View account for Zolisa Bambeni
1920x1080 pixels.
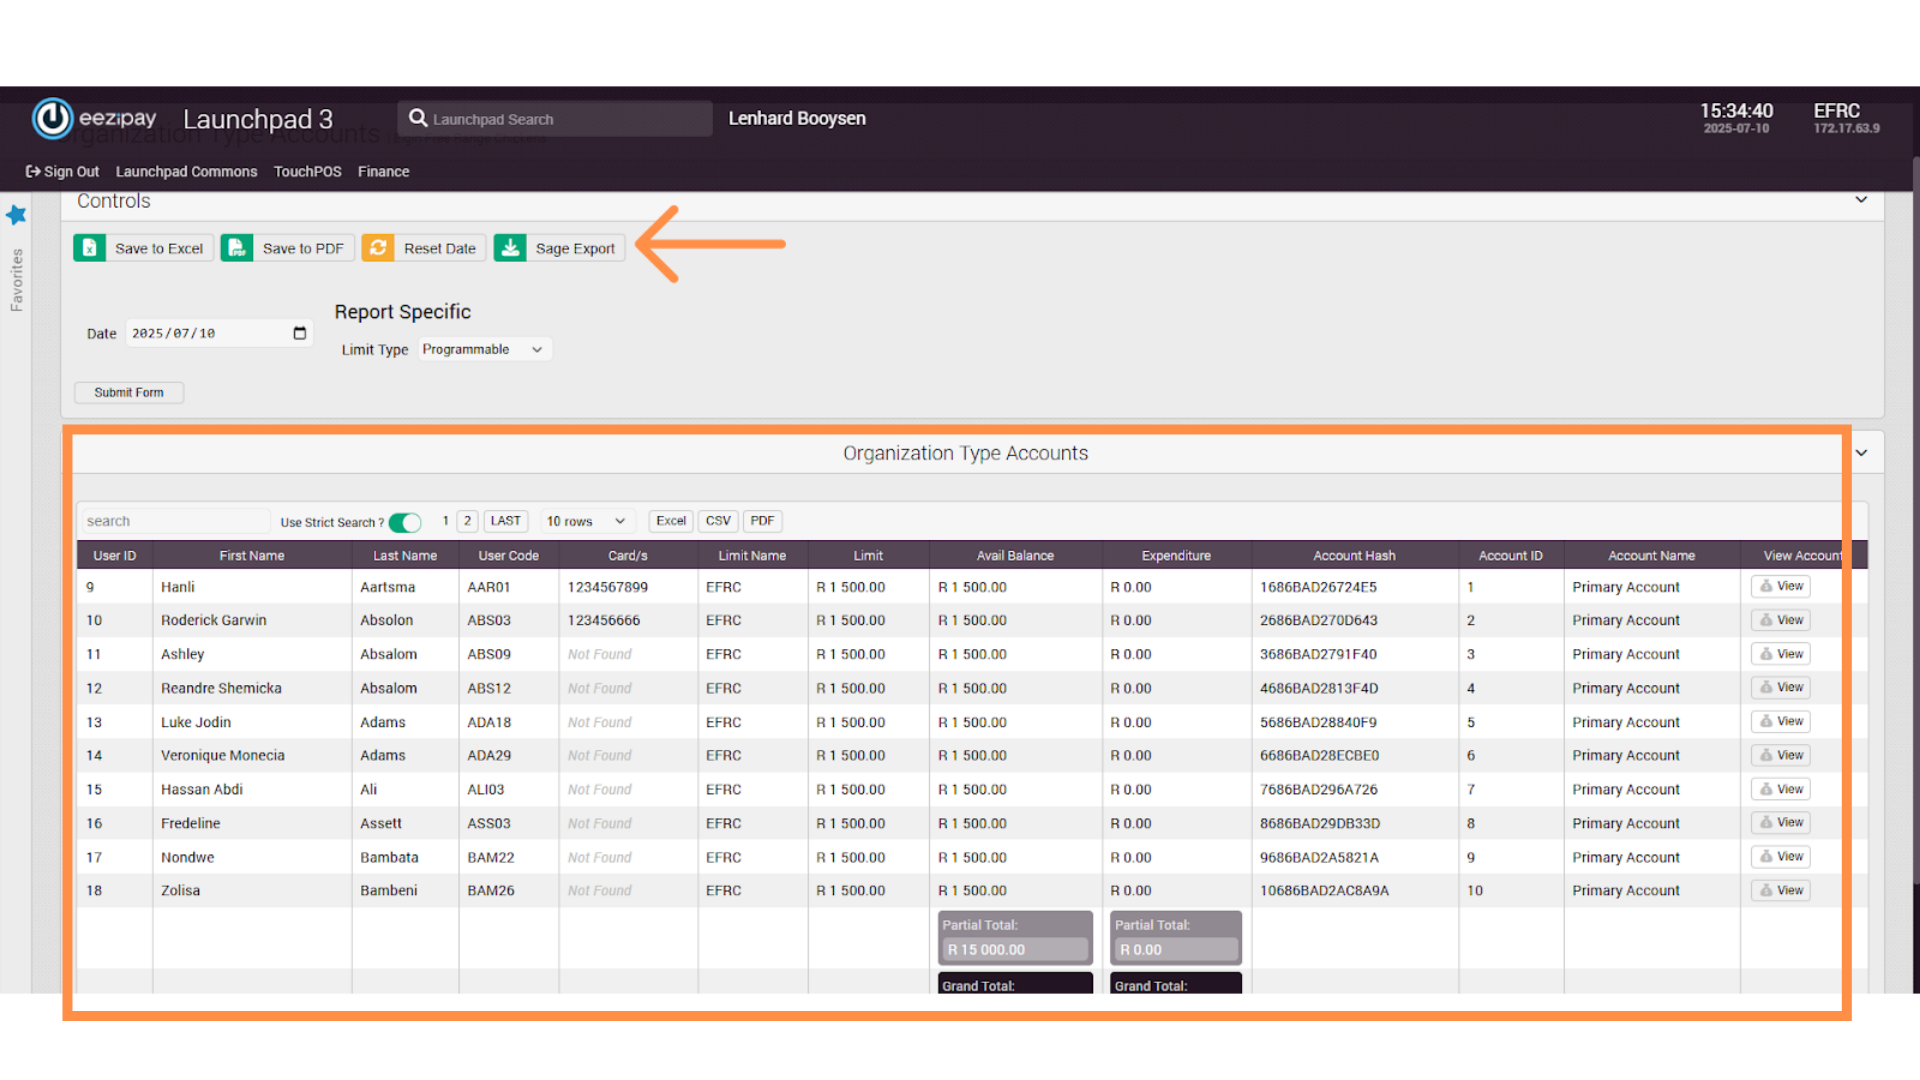1780,890
